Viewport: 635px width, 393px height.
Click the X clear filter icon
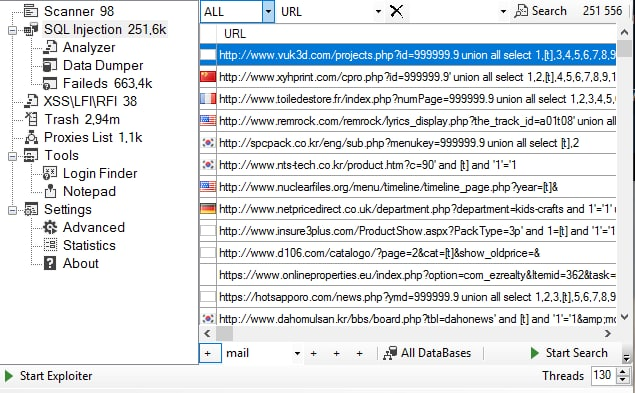coord(396,11)
